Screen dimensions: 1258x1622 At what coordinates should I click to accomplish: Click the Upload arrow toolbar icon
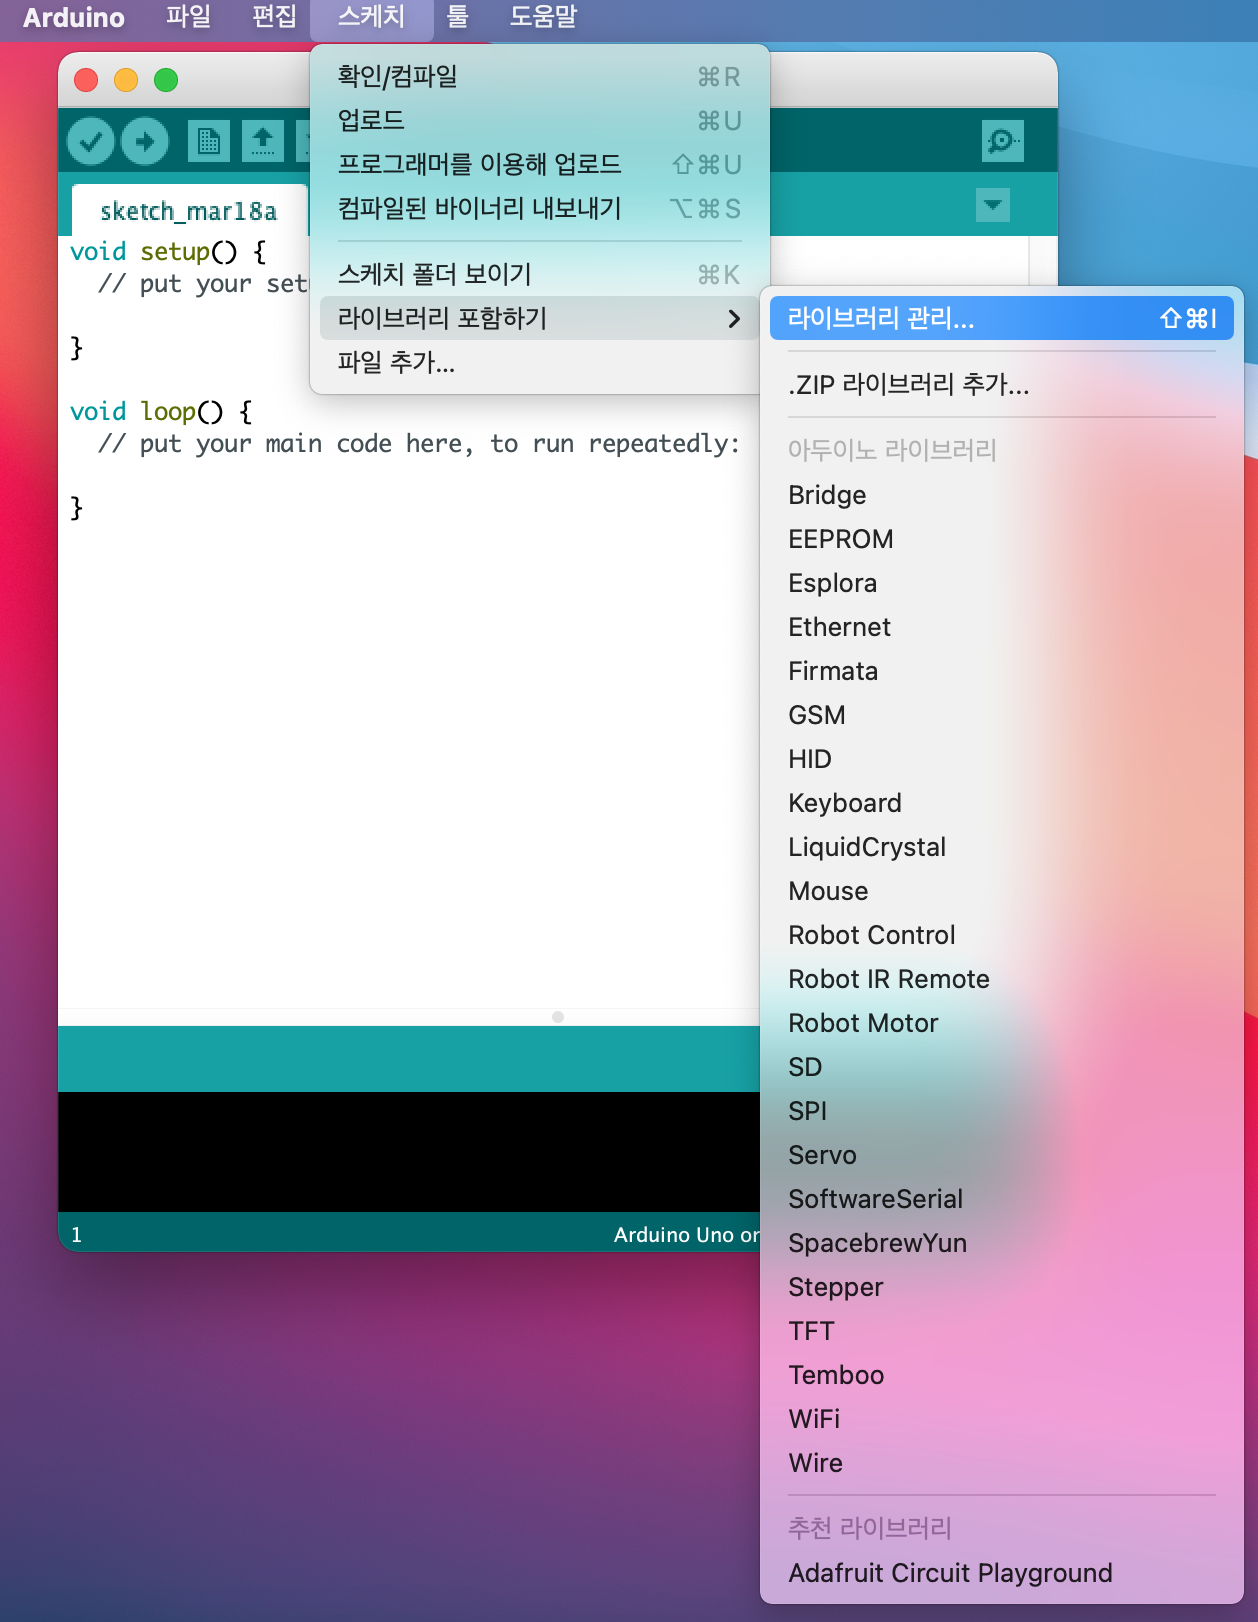coord(145,141)
